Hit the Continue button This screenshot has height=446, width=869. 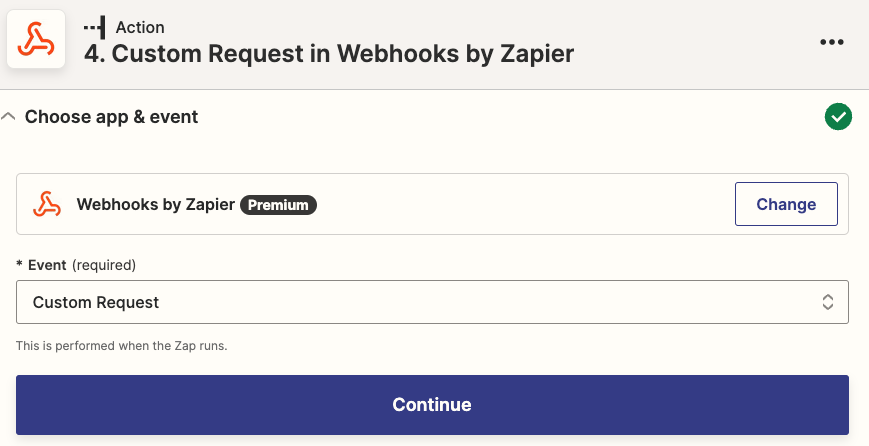point(432,405)
